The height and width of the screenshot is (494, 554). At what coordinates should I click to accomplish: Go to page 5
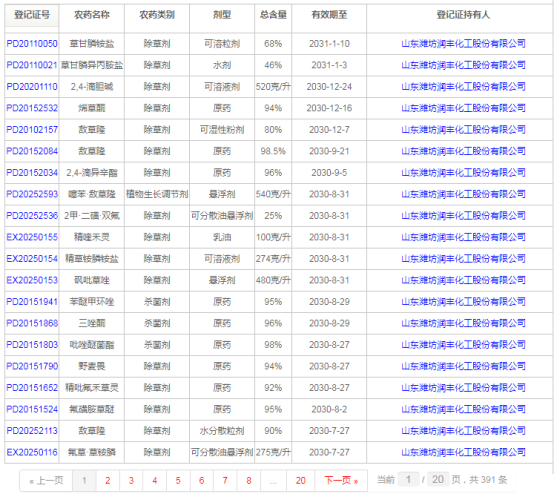point(178,481)
